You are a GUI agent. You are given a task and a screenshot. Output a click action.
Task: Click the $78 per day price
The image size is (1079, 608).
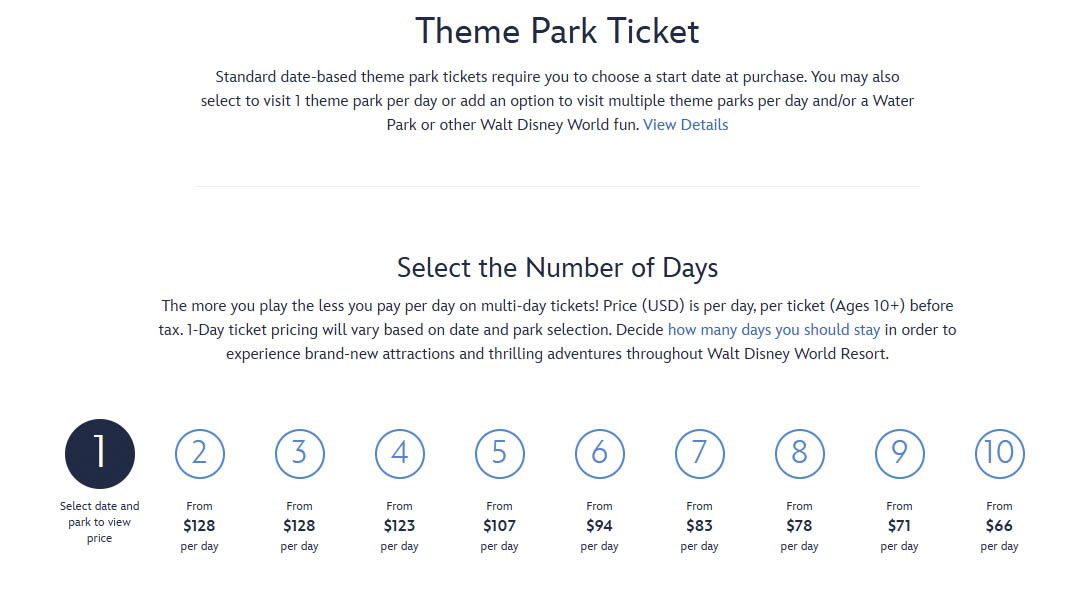click(800, 525)
